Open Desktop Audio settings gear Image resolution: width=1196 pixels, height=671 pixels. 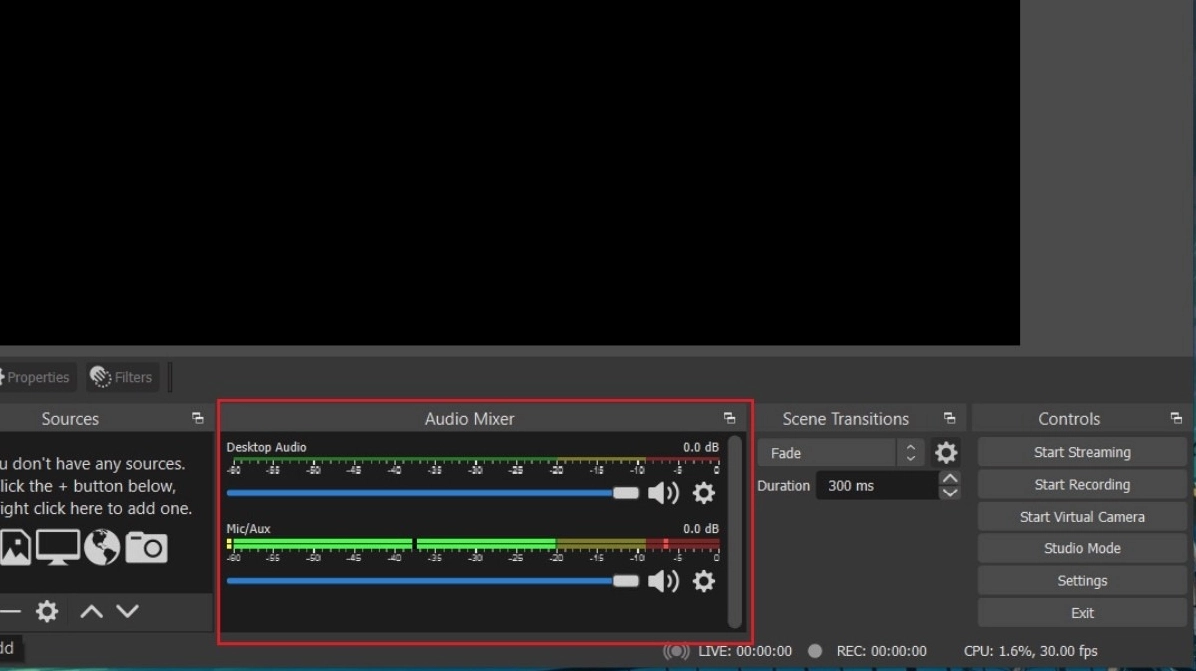704,493
